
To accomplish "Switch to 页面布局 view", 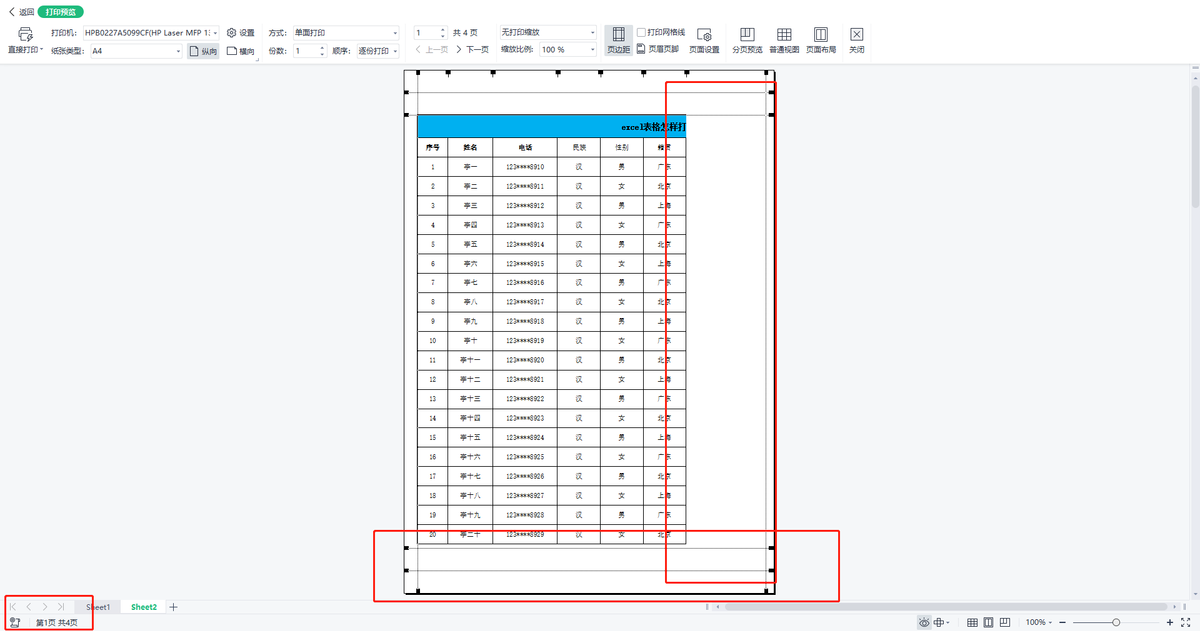I will 821,40.
